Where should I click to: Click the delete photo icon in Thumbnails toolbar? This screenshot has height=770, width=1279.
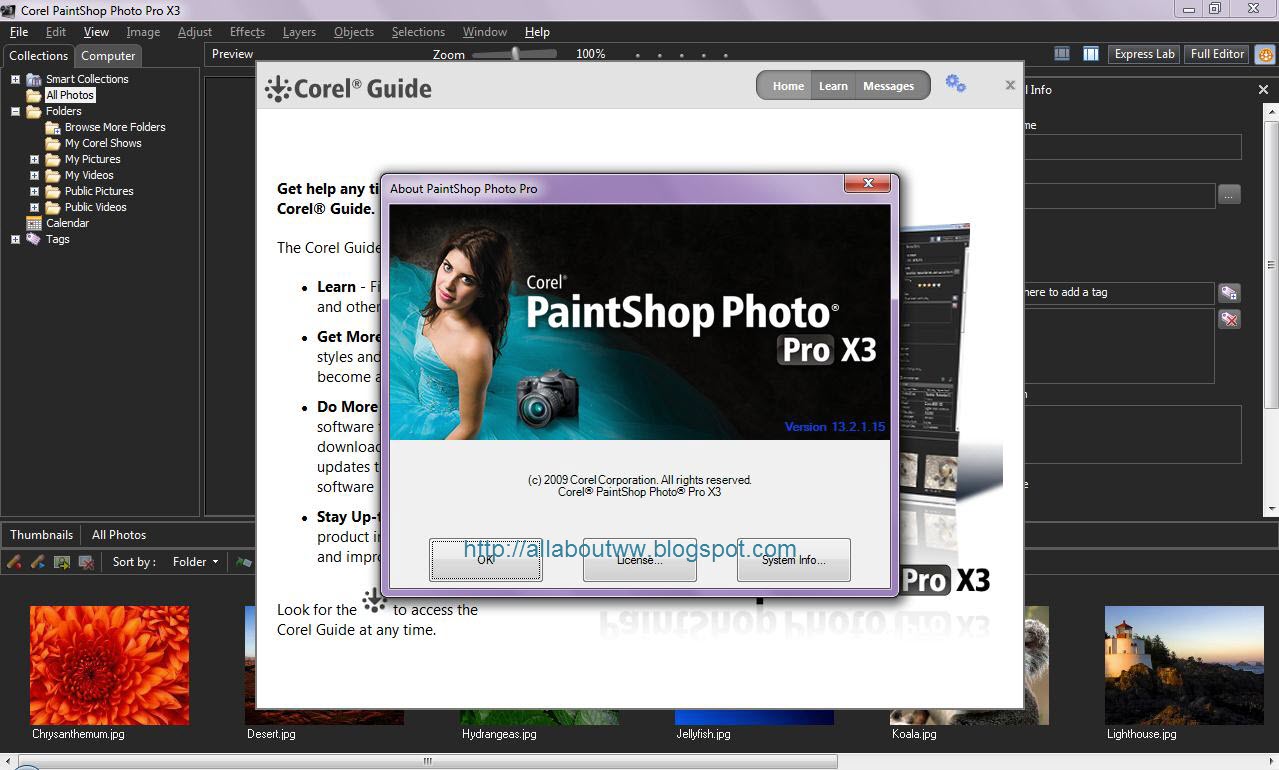(x=86, y=562)
